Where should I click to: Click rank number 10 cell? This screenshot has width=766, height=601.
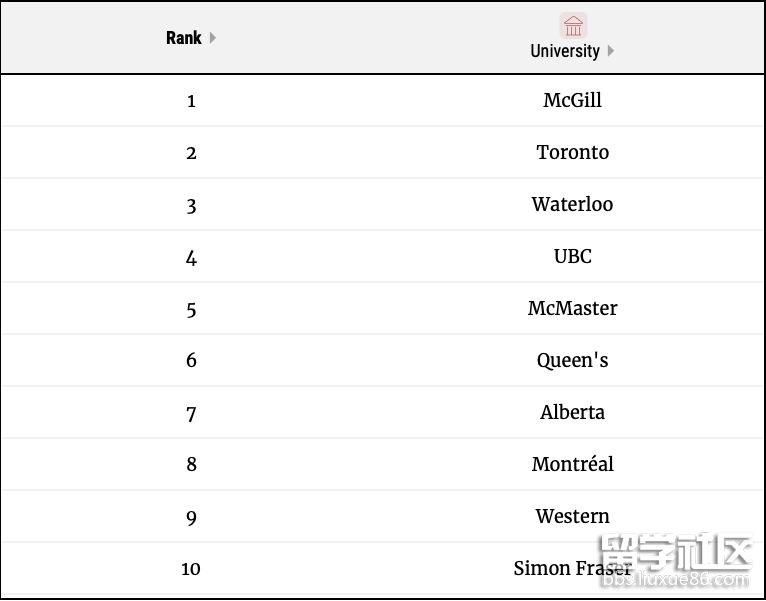point(191,569)
